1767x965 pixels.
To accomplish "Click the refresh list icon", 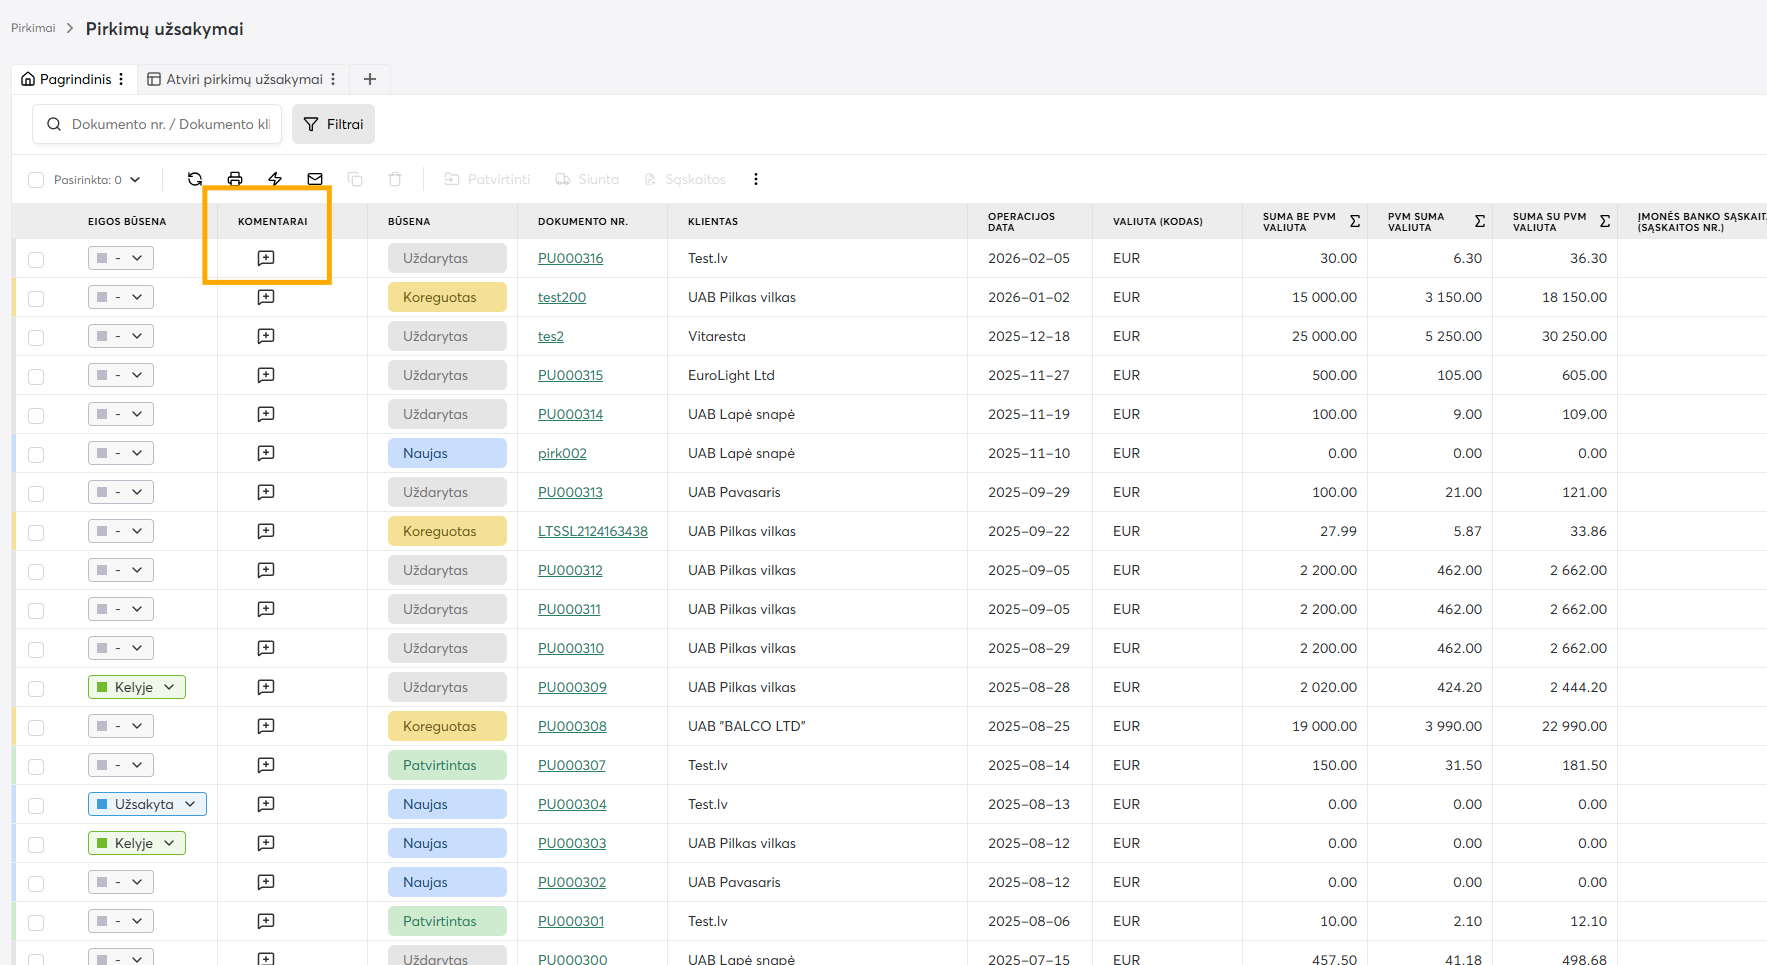I will pos(195,179).
